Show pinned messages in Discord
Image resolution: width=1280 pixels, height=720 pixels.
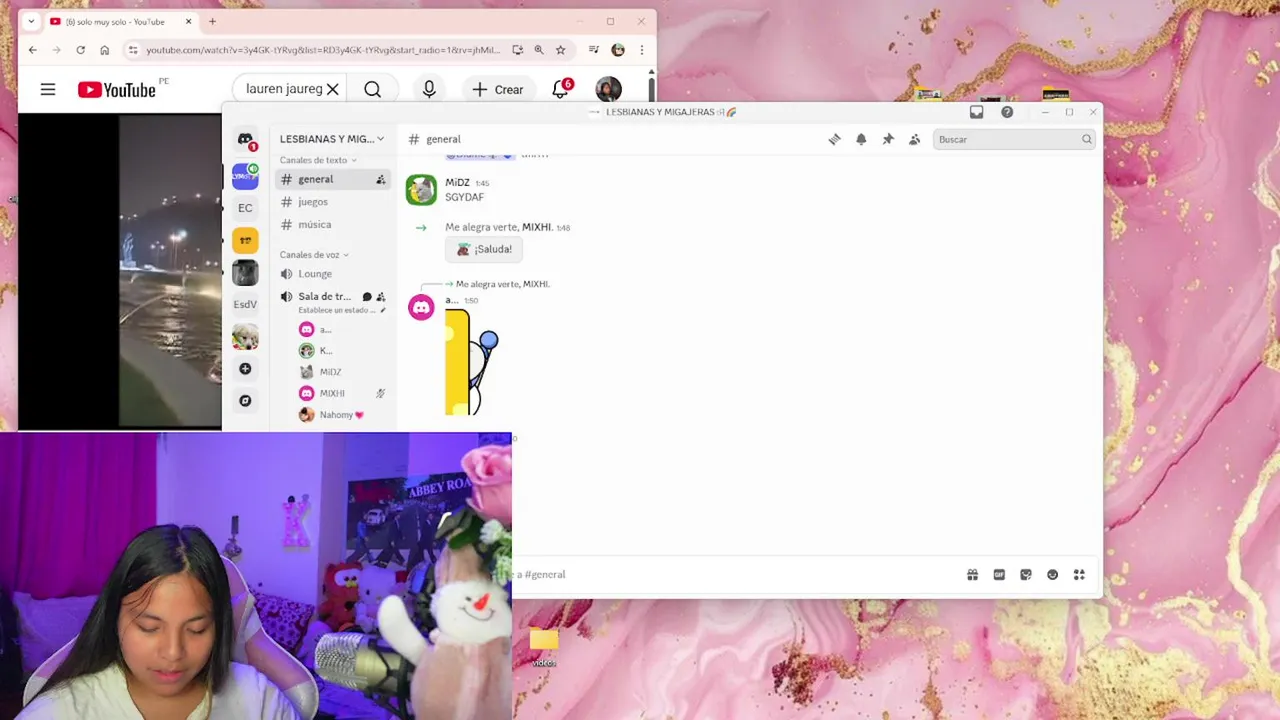[x=887, y=139]
